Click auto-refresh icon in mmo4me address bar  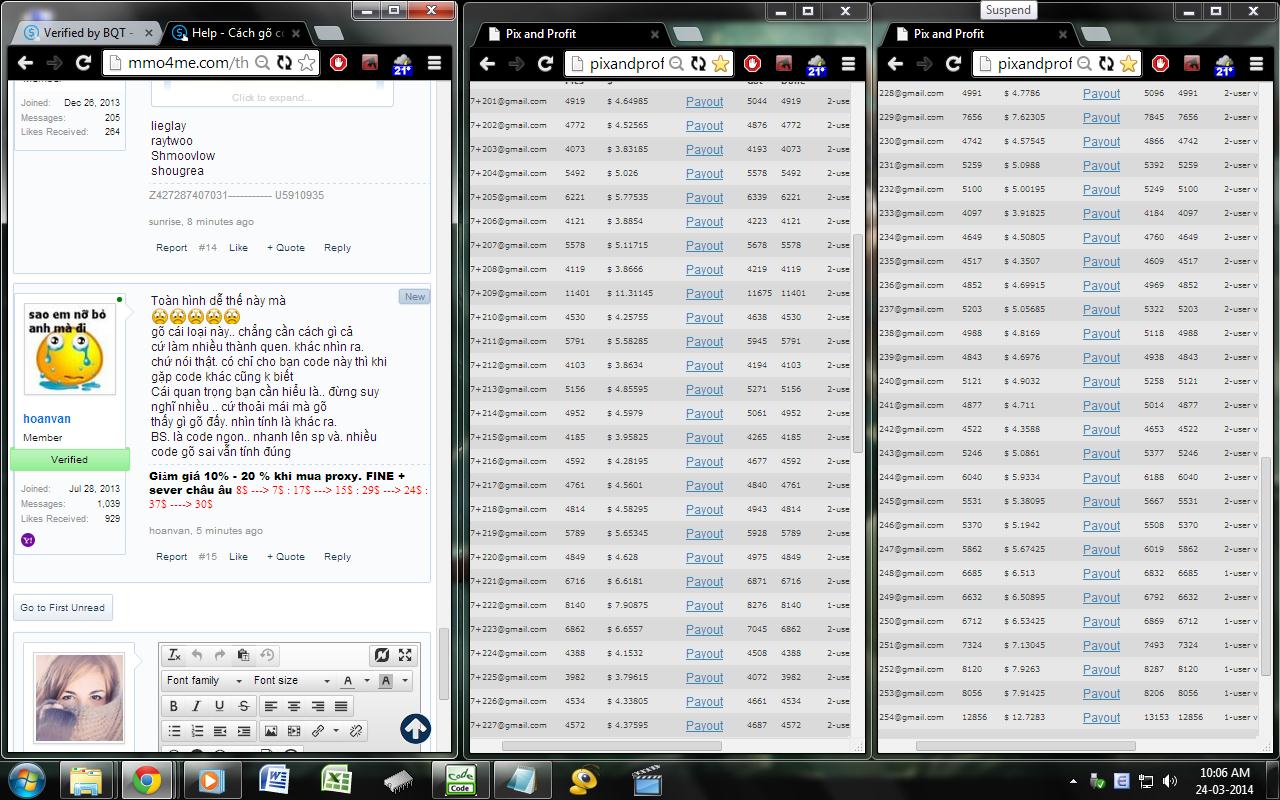tap(284, 63)
